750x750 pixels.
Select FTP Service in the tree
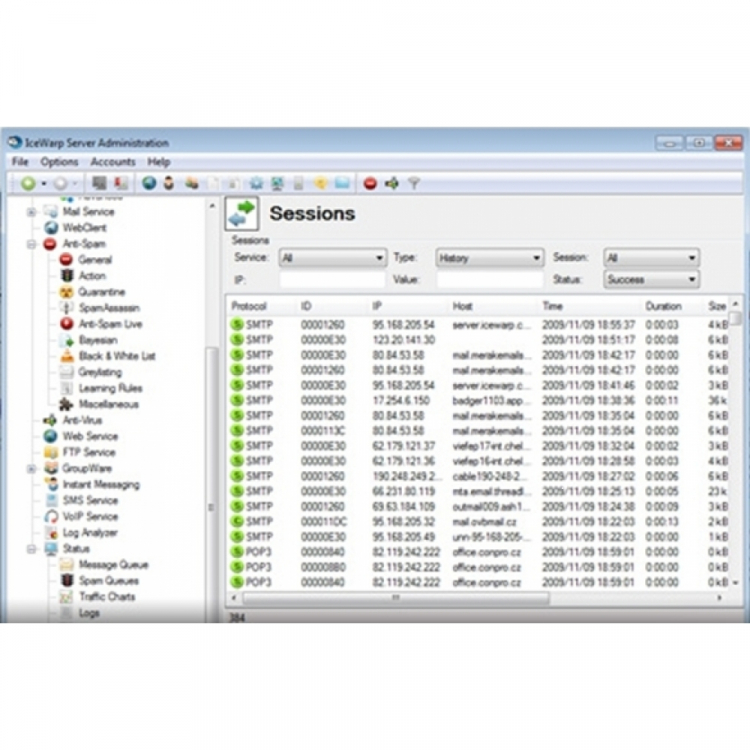click(x=89, y=452)
